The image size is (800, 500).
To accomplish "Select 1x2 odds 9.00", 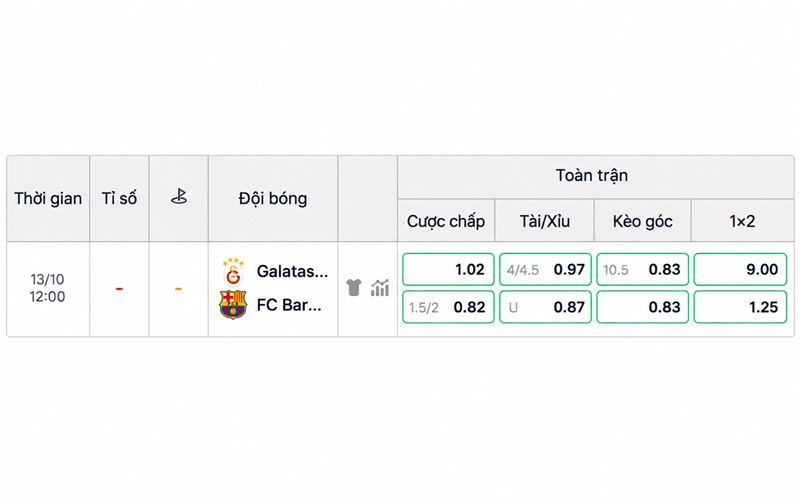I will [x=740, y=269].
